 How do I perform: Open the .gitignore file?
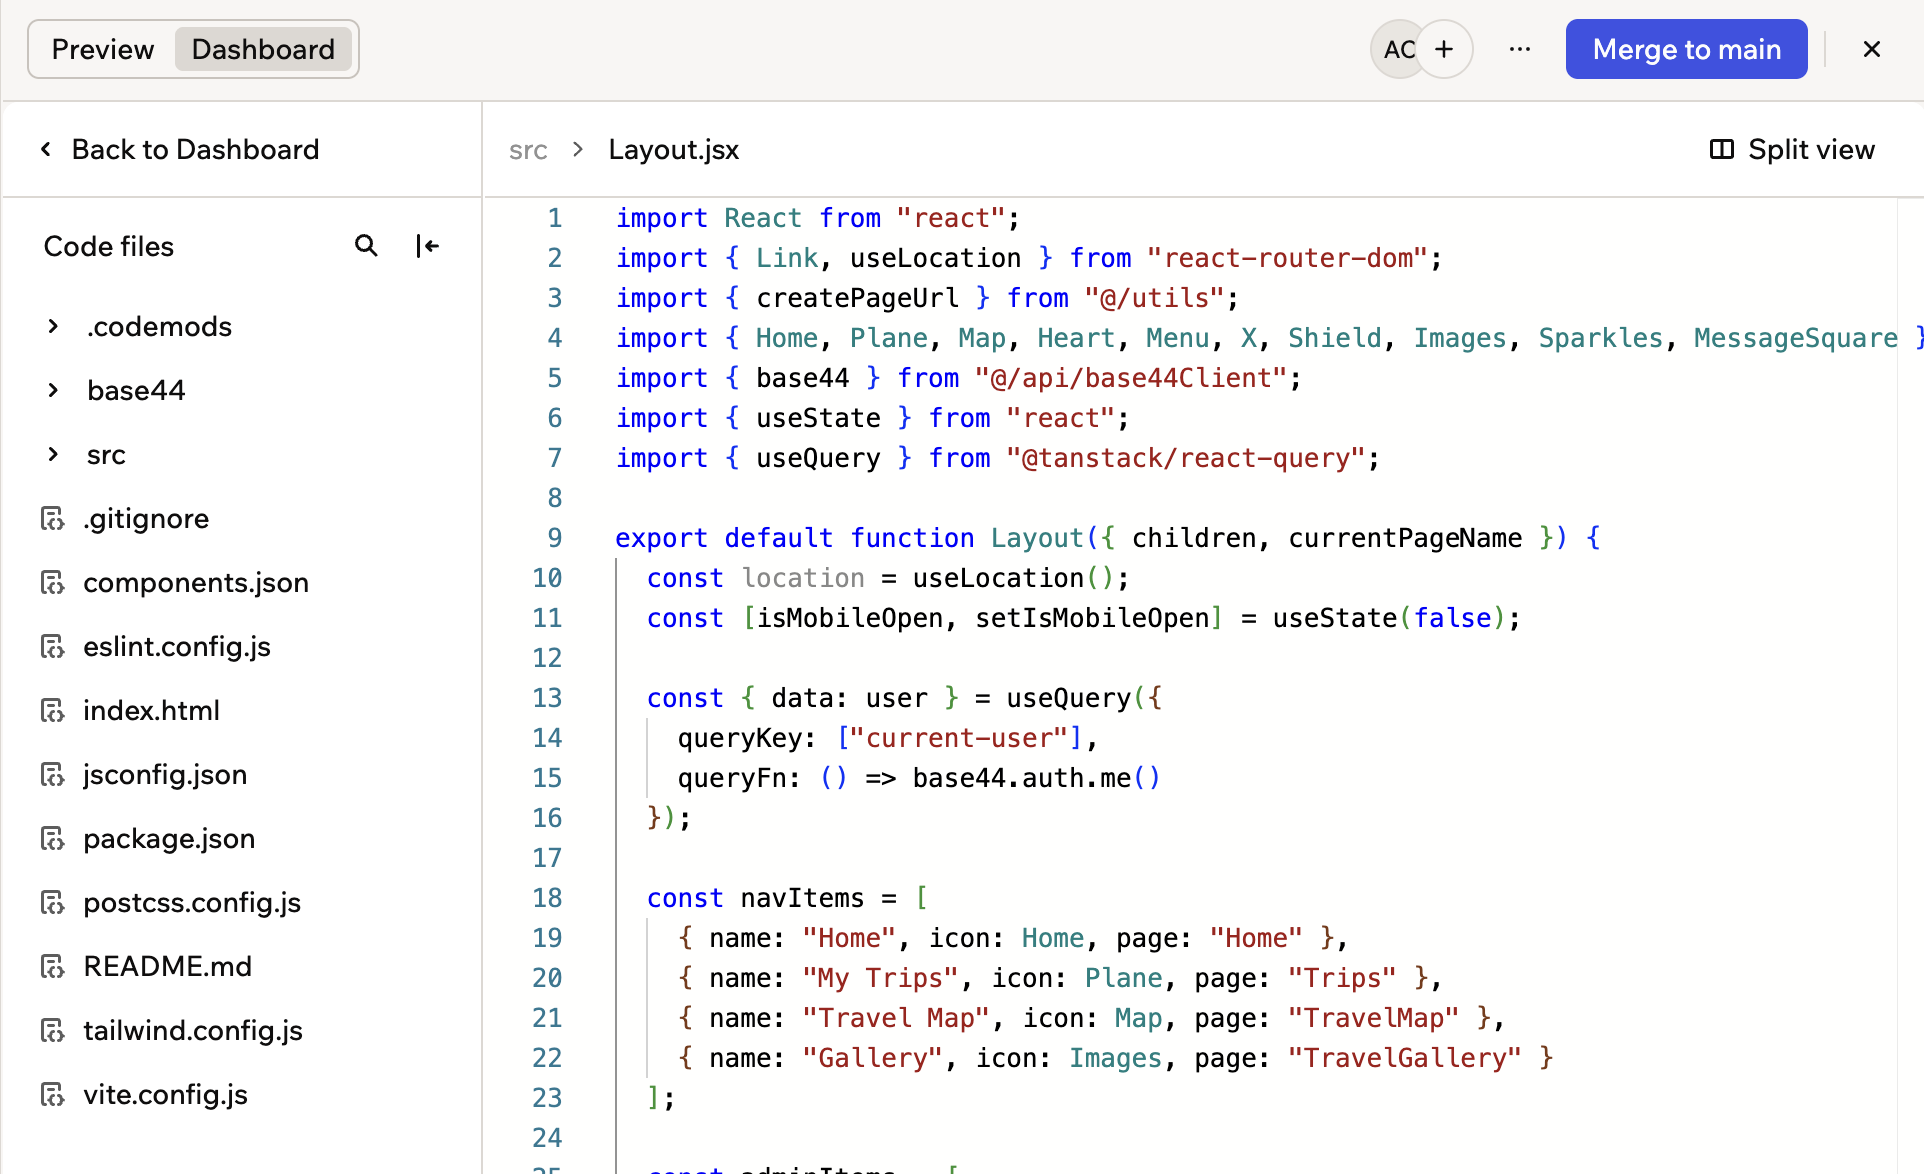(146, 519)
